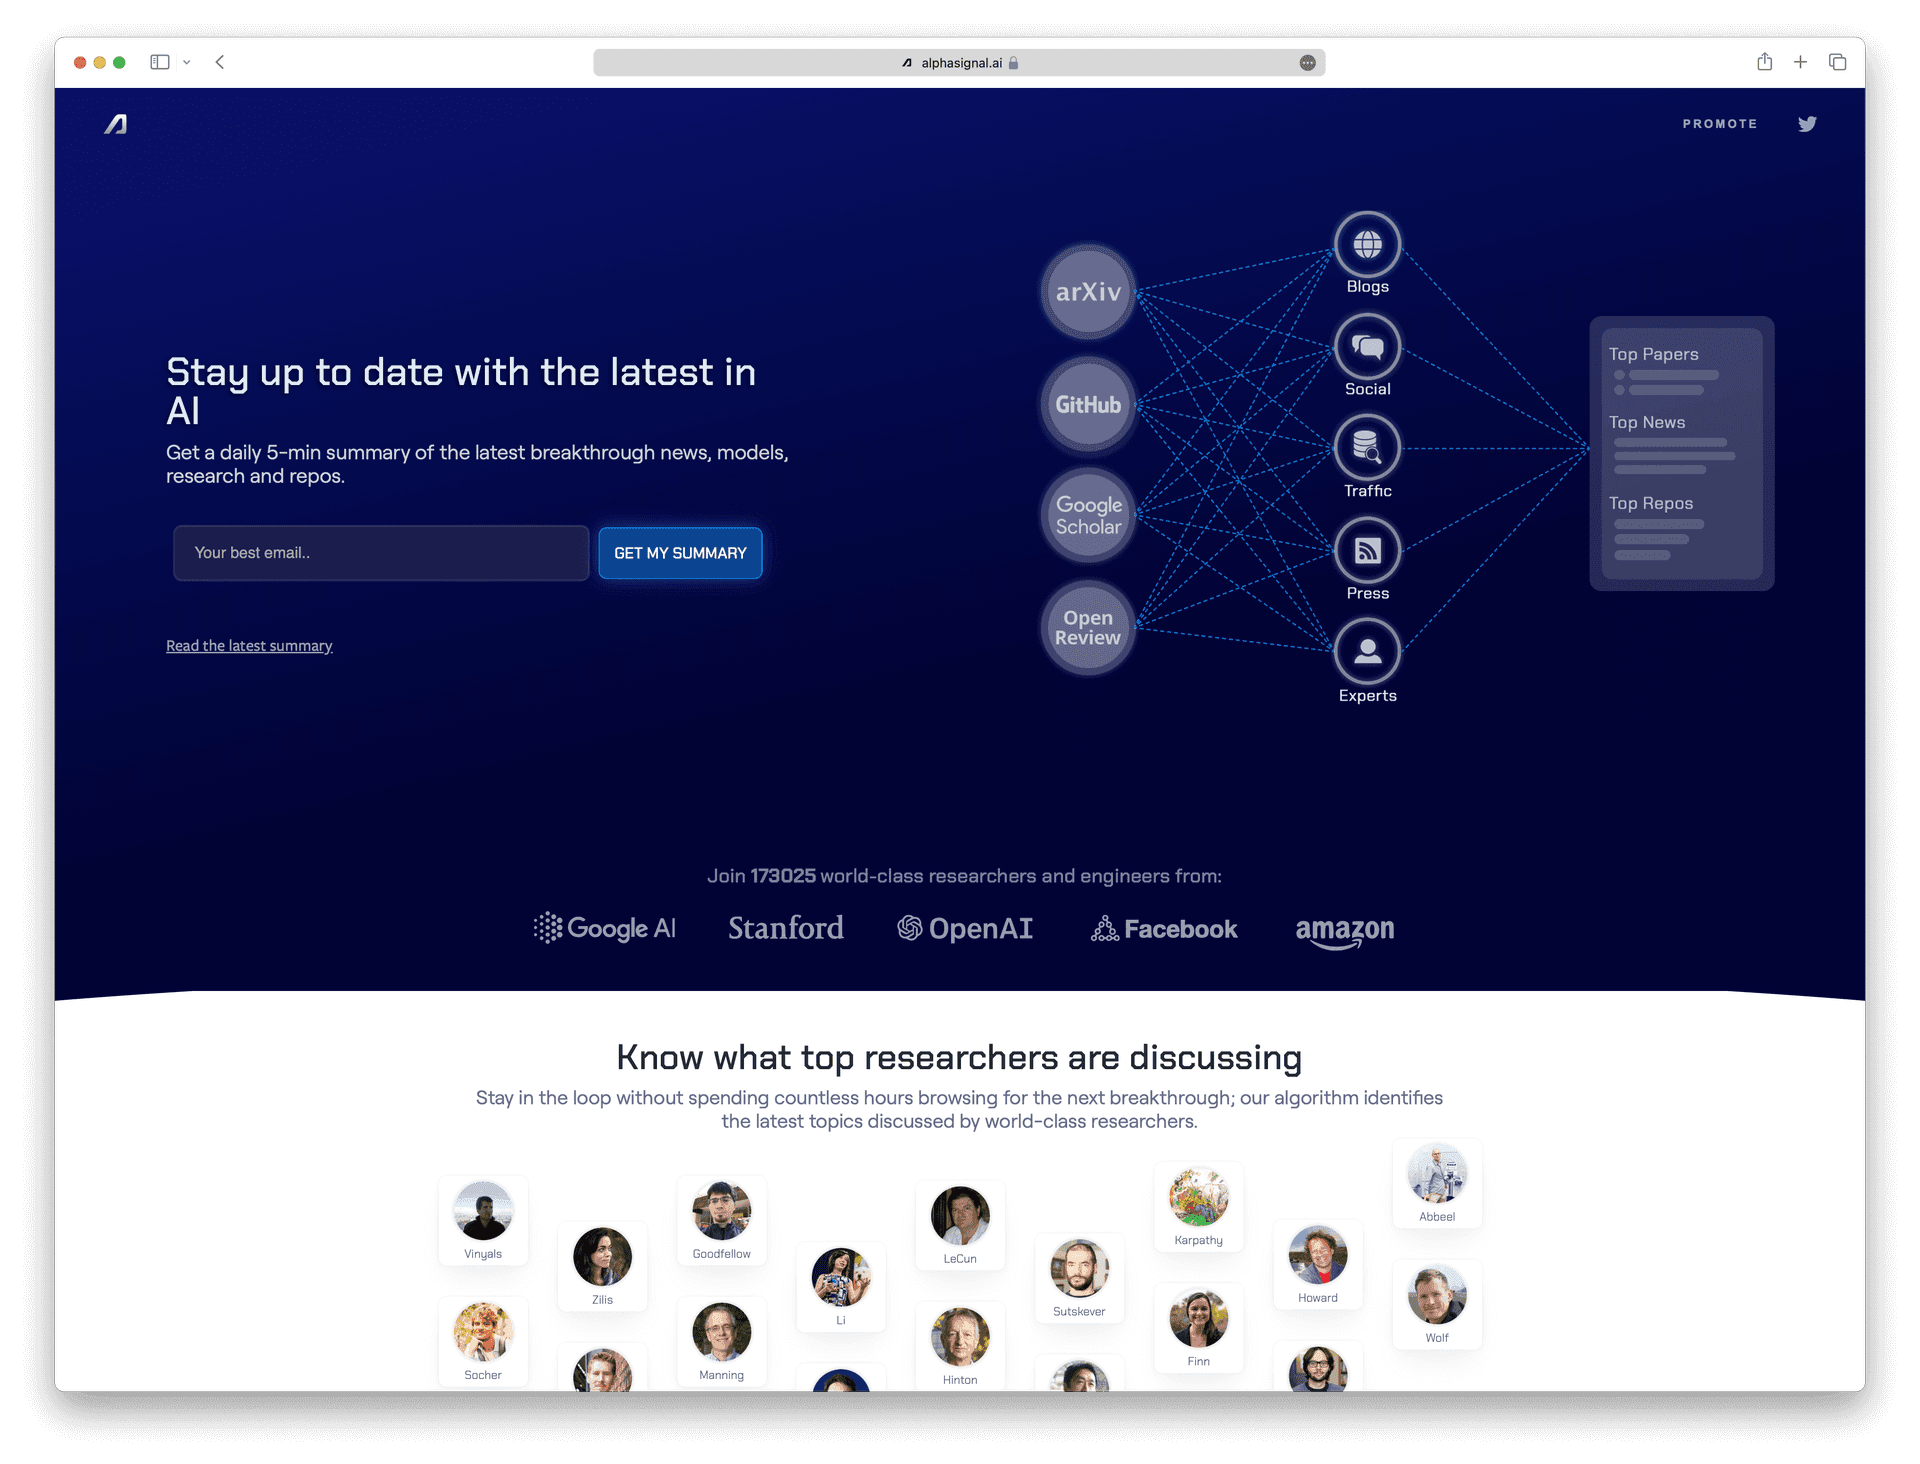Click the Wolf researcher avatar
Viewport: 1920px width, 1464px height.
tap(1437, 1295)
